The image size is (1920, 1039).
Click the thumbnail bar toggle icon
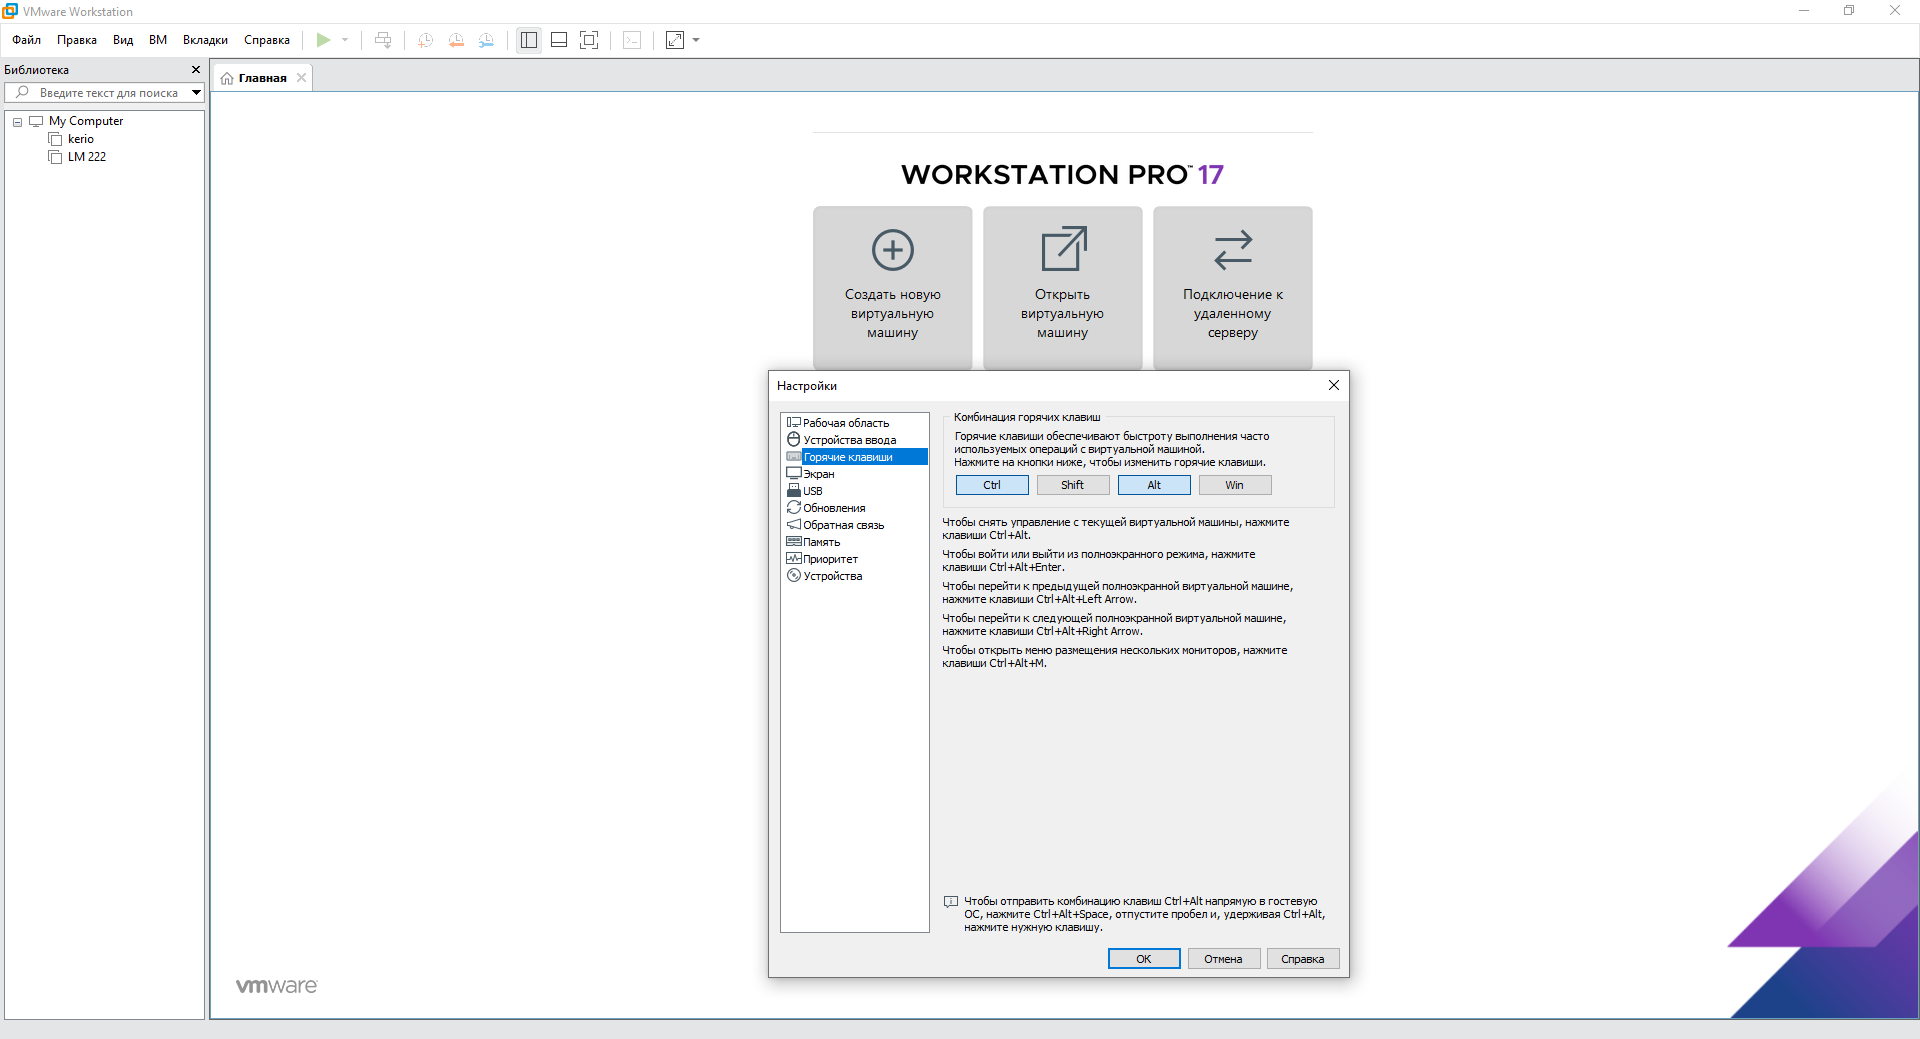[x=559, y=40]
